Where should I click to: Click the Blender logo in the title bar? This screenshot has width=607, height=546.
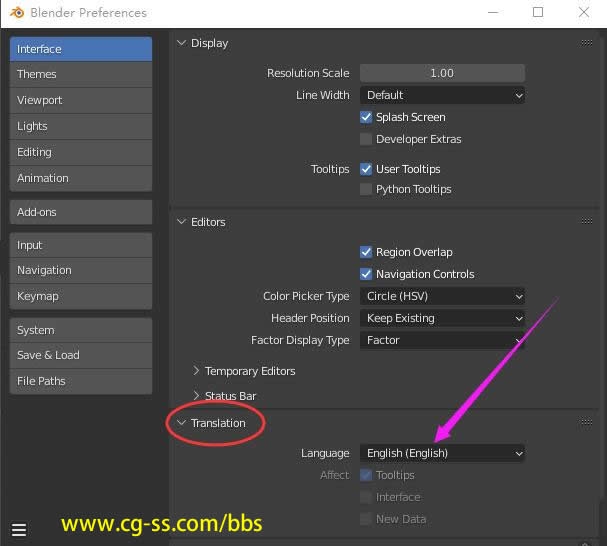[x=15, y=13]
